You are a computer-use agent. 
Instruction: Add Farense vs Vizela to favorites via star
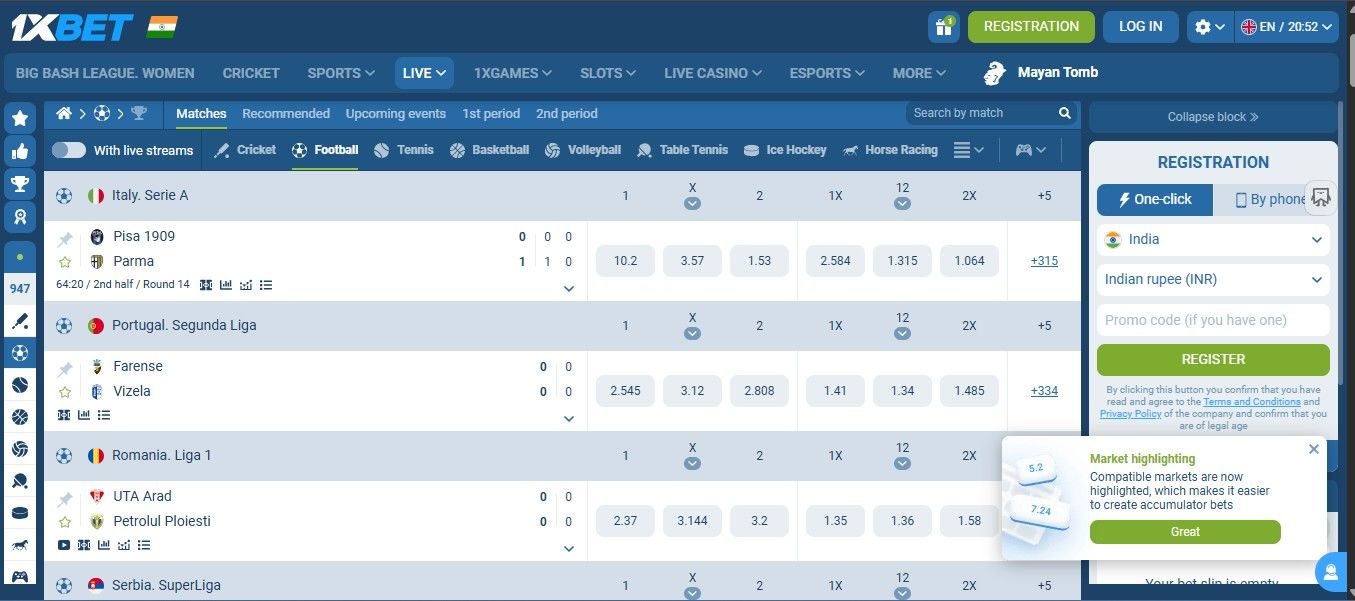tap(63, 390)
